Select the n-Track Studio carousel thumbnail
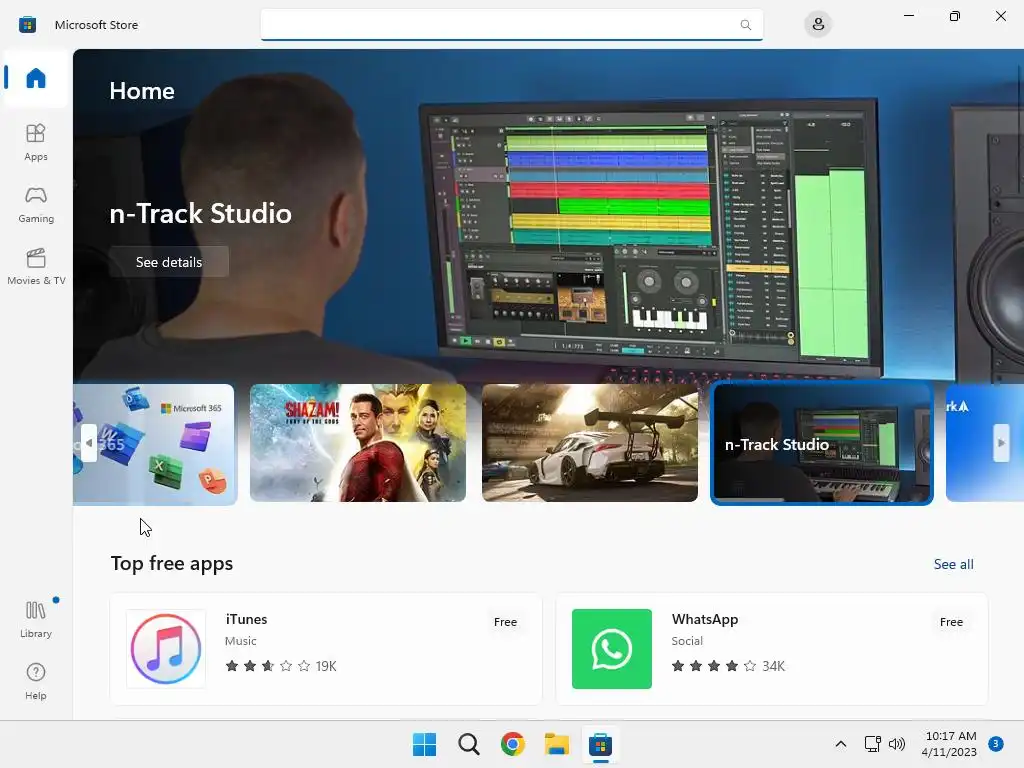The width and height of the screenshot is (1024, 768). click(822, 443)
